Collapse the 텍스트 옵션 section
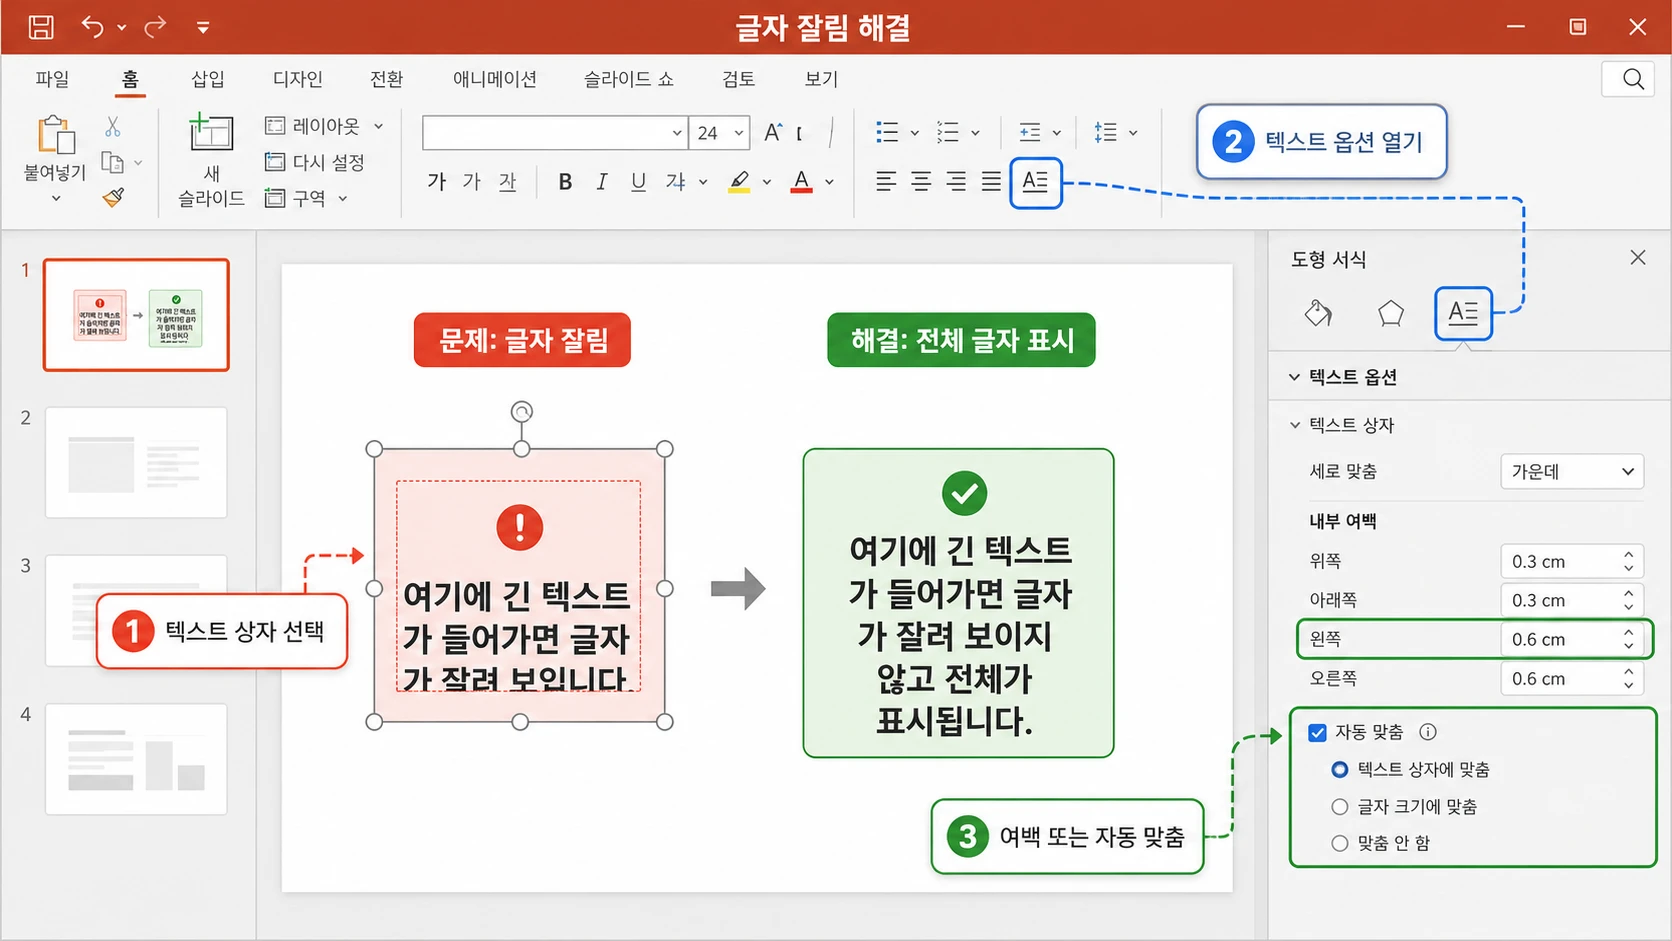Screen dimensions: 1672x941 (1294, 377)
